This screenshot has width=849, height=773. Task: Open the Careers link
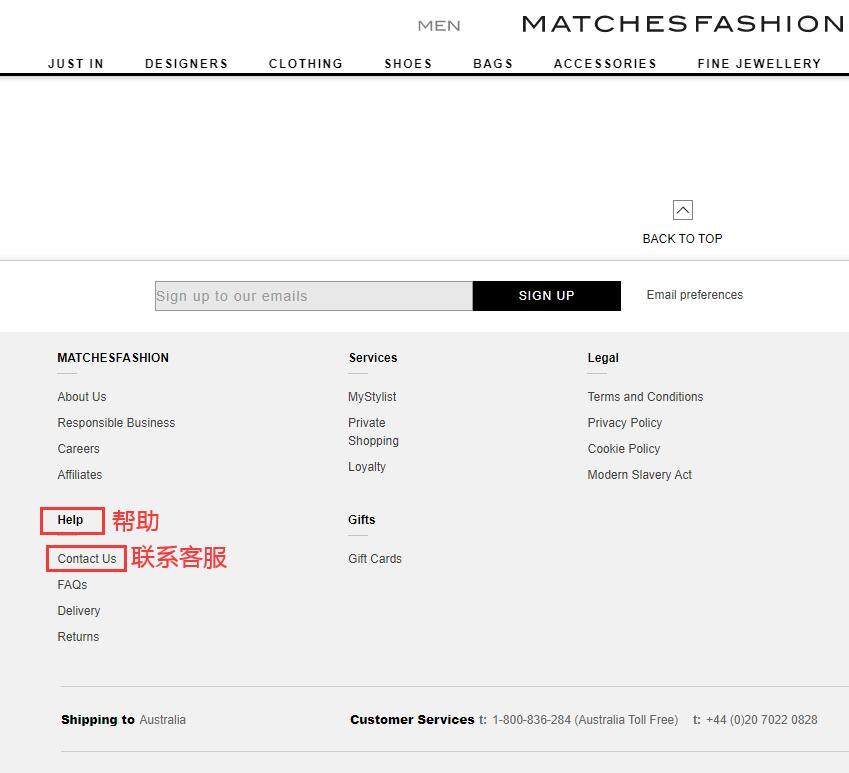point(79,449)
